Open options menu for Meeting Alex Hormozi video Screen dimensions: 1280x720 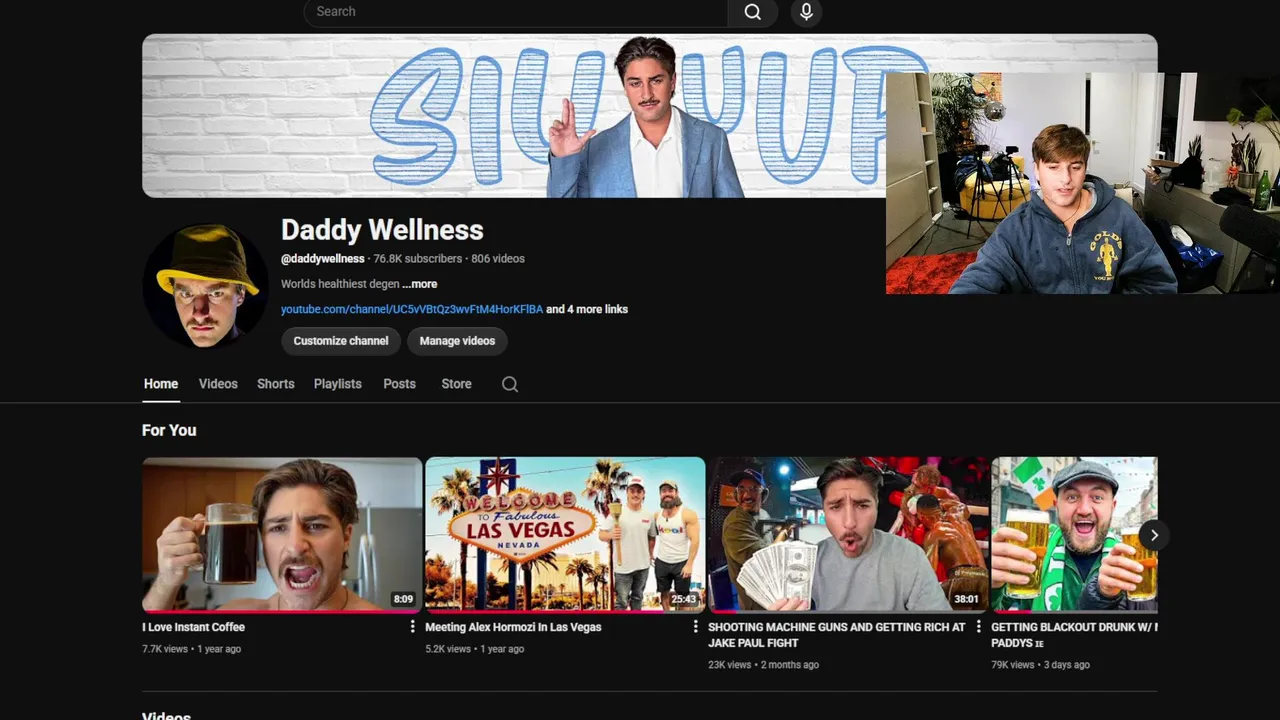point(695,626)
